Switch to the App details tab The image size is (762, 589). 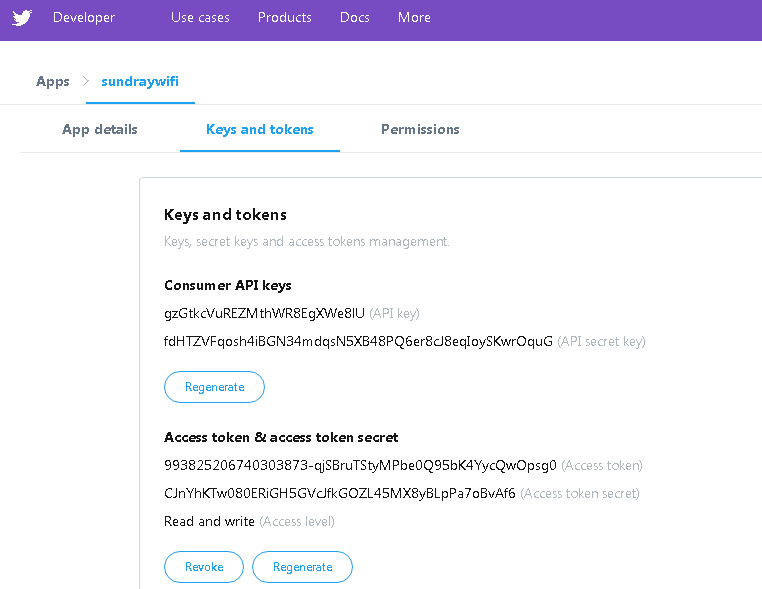tap(100, 129)
